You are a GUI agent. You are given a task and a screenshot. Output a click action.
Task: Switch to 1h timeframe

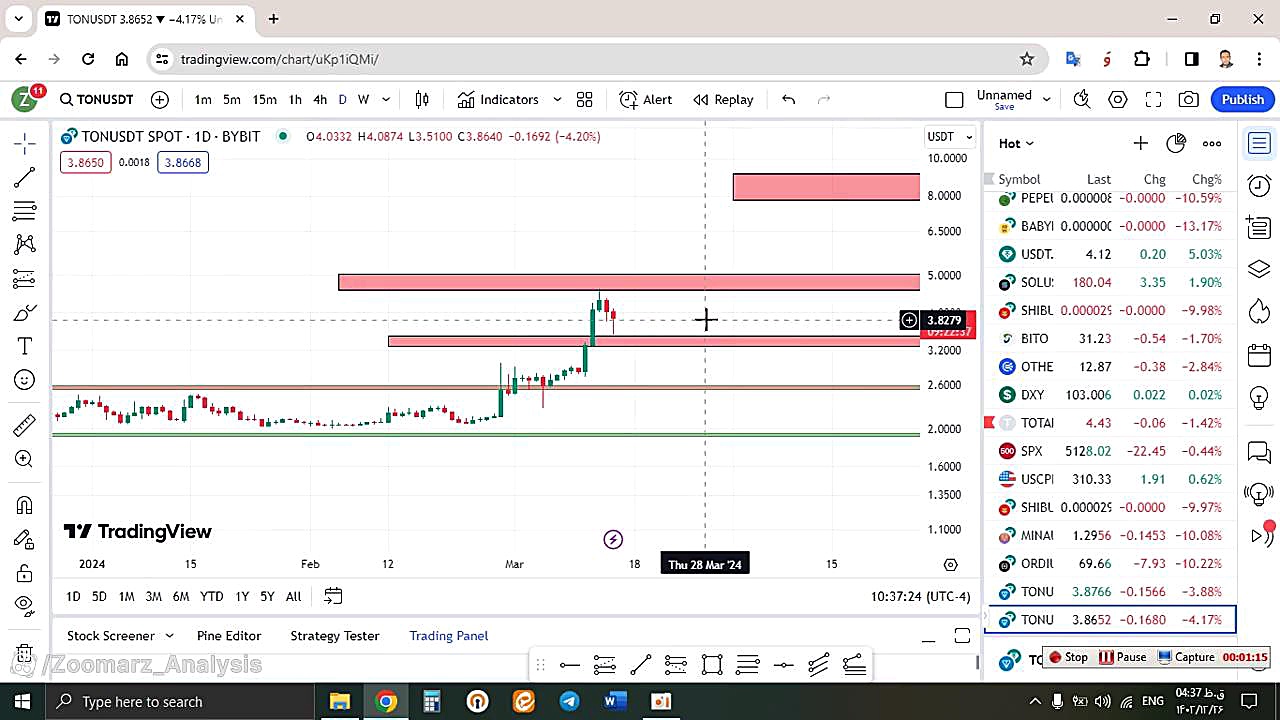[295, 99]
